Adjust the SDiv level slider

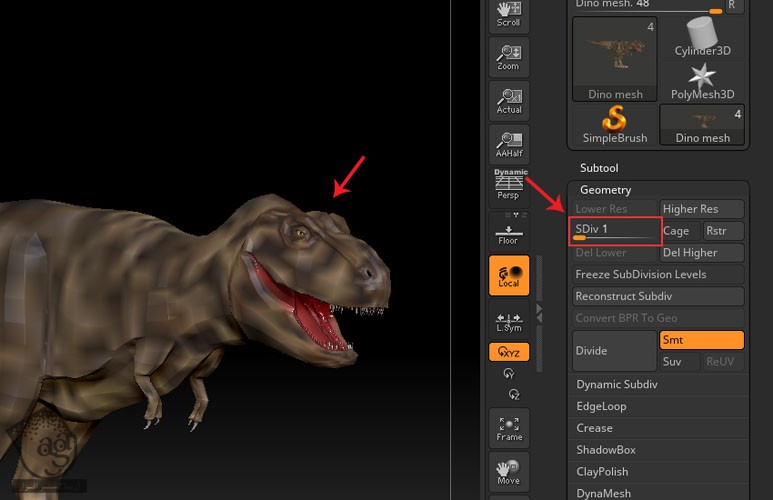[616, 231]
